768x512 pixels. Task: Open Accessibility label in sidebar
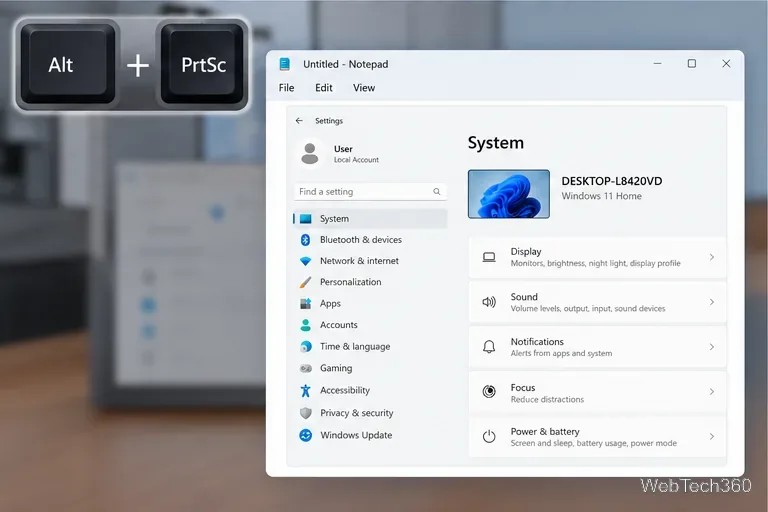click(345, 390)
